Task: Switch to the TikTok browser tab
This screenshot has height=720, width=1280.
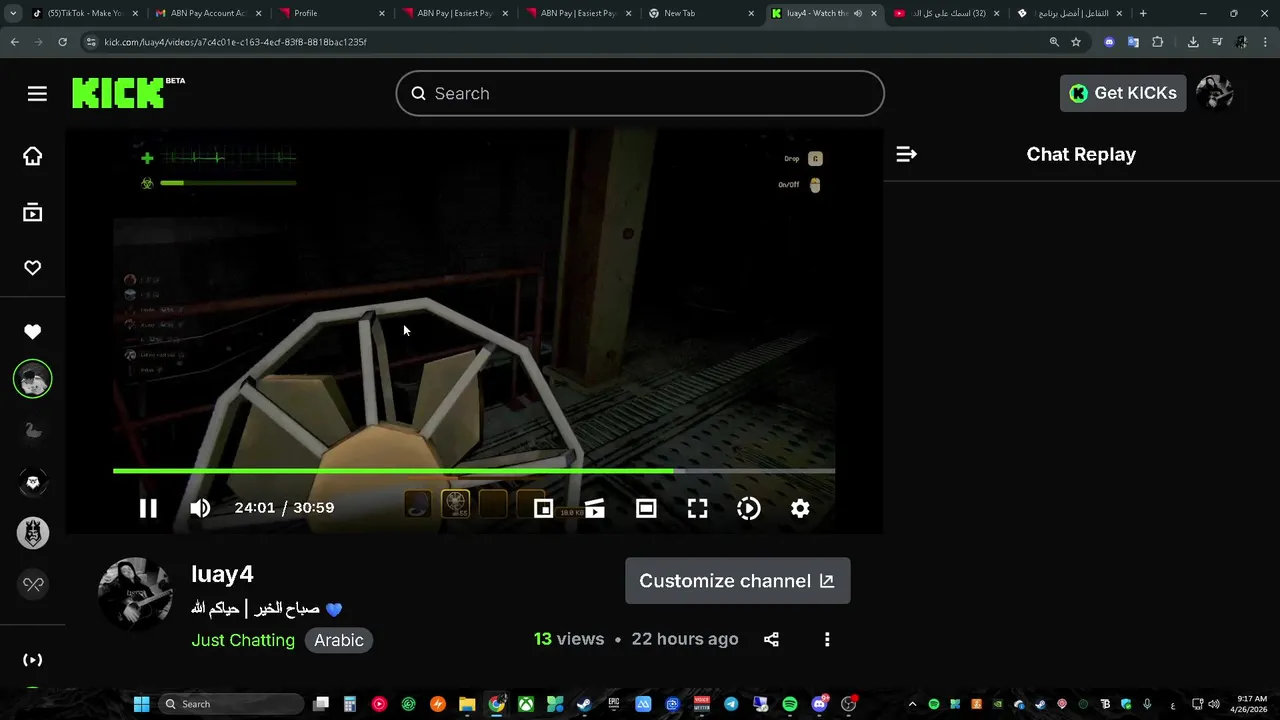Action: click(83, 13)
